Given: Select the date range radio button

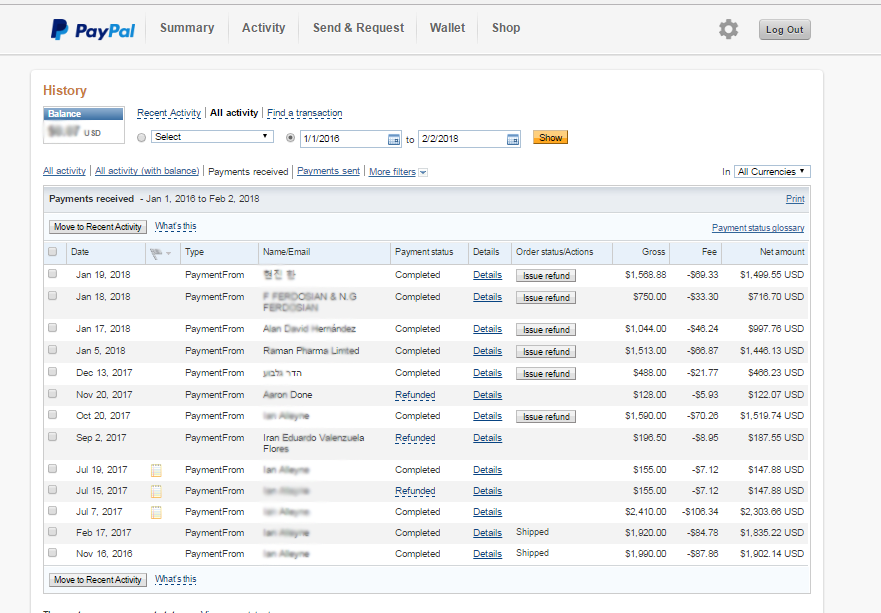Looking at the screenshot, I should (291, 138).
